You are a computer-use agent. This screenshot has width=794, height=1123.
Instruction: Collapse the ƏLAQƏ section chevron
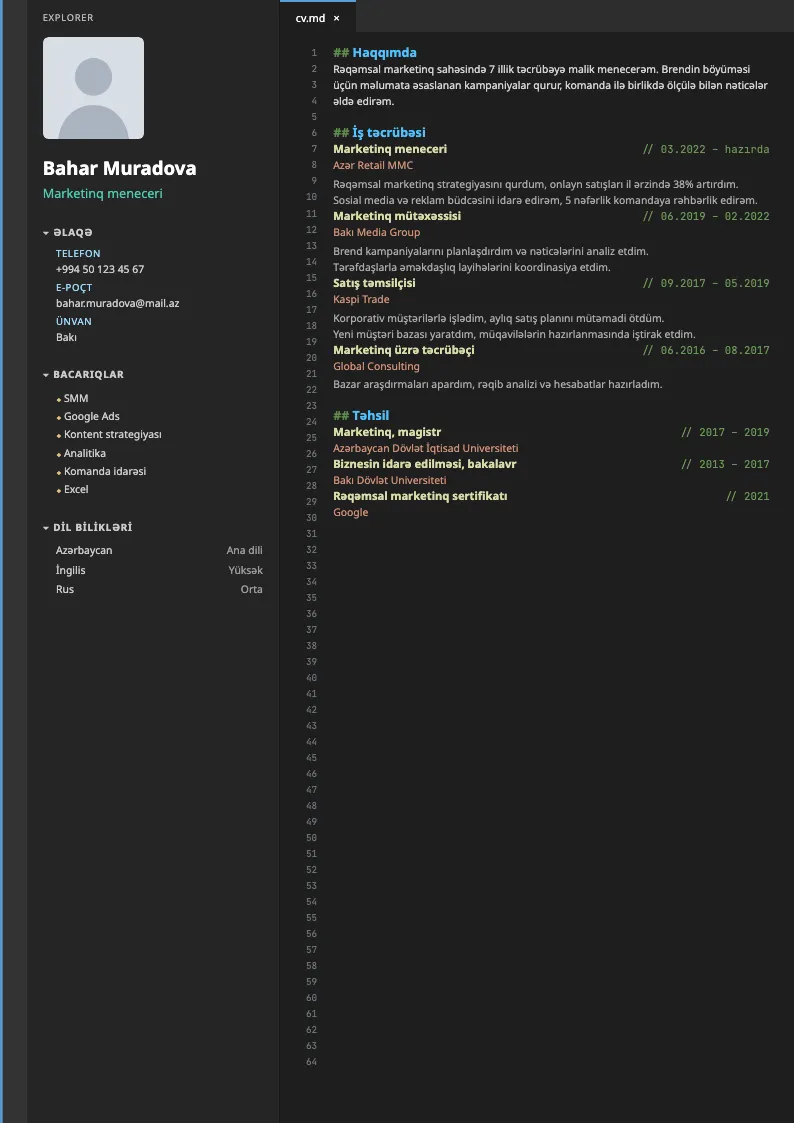46,233
